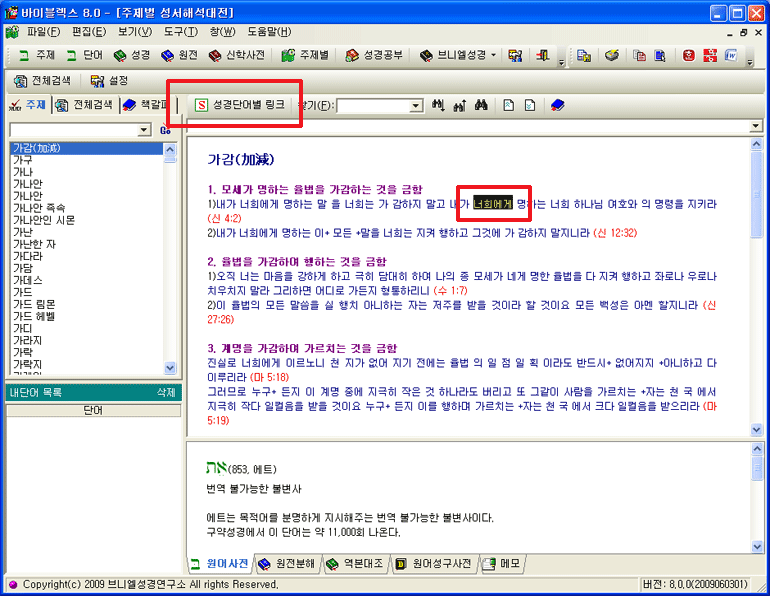Switch to the 전체검색 side tab
The width and height of the screenshot is (770, 596).
point(84,105)
